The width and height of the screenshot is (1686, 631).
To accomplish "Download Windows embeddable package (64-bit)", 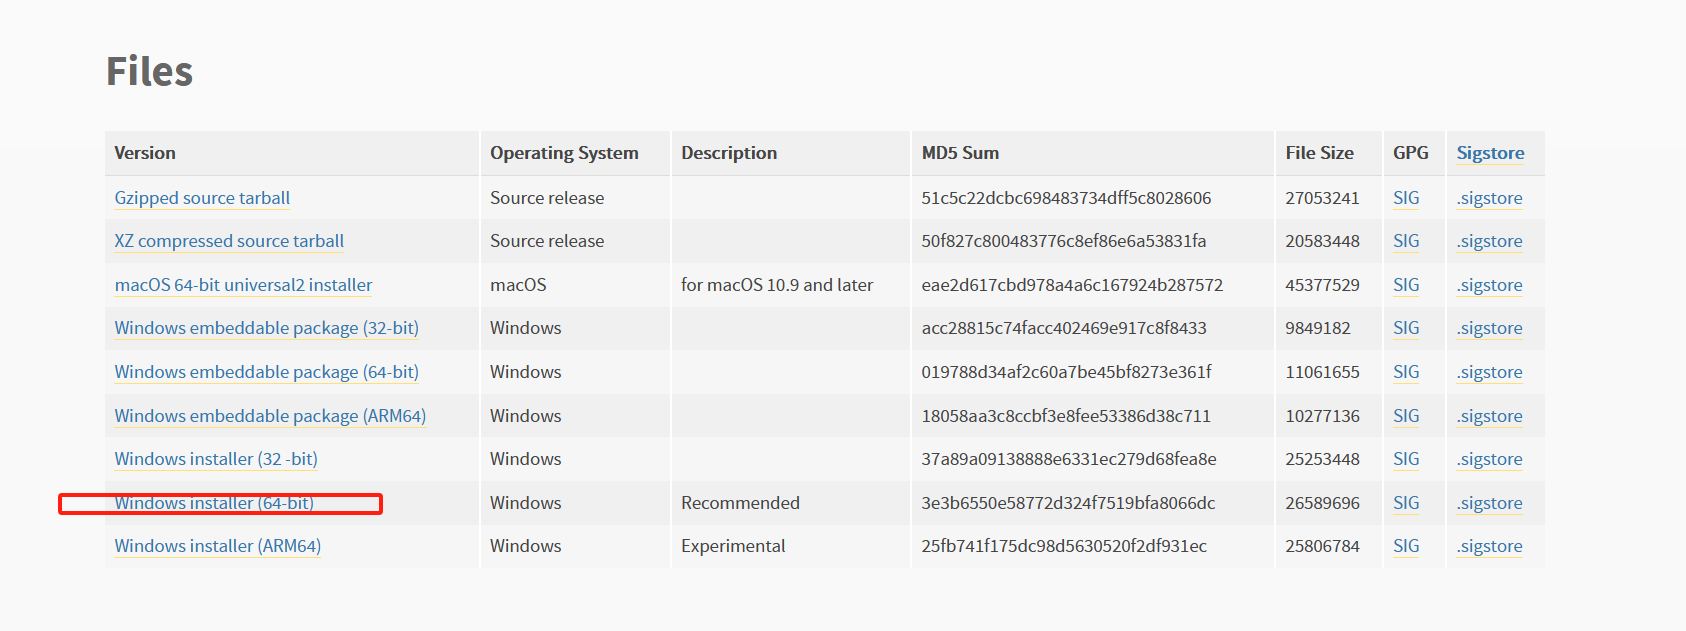I will click(266, 372).
